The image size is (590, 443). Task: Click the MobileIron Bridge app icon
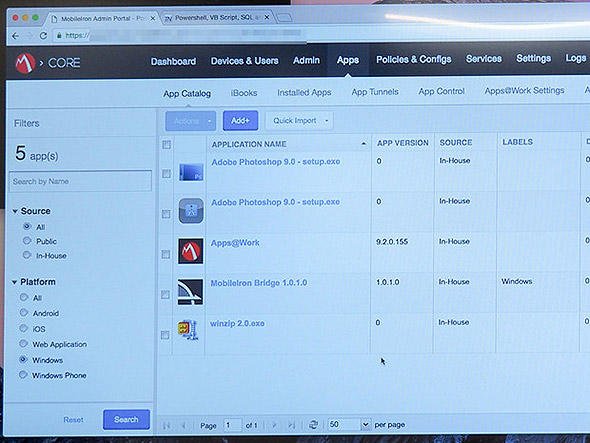190,292
